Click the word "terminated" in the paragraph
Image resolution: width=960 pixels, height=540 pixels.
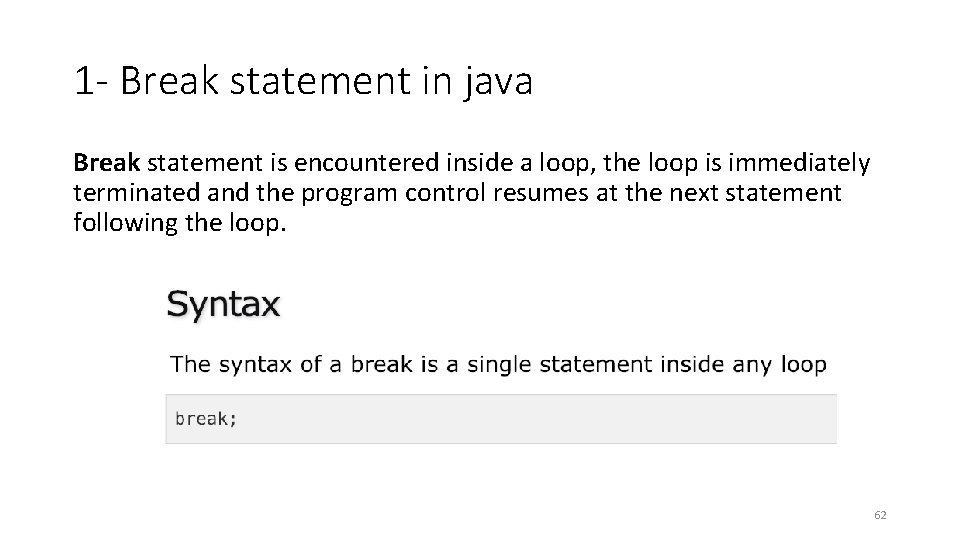coord(136,192)
